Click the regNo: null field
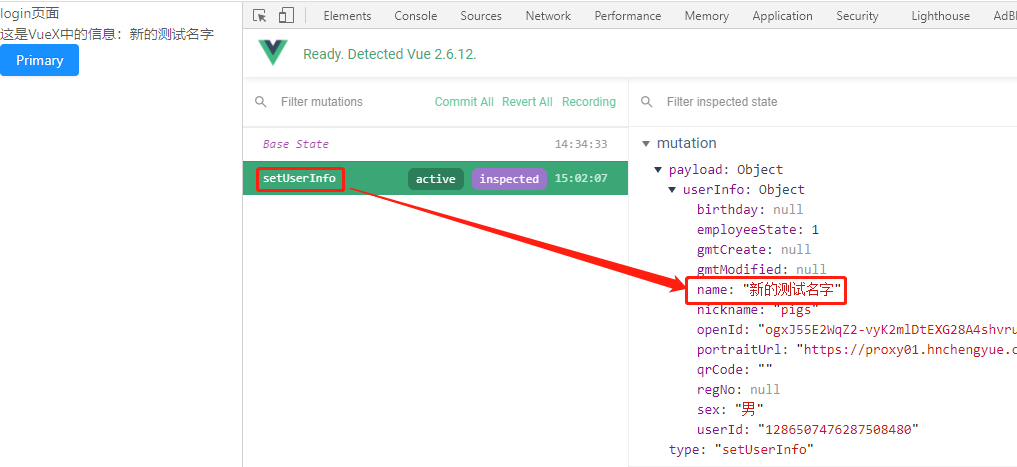Image resolution: width=1017 pixels, height=467 pixels. tap(739, 390)
